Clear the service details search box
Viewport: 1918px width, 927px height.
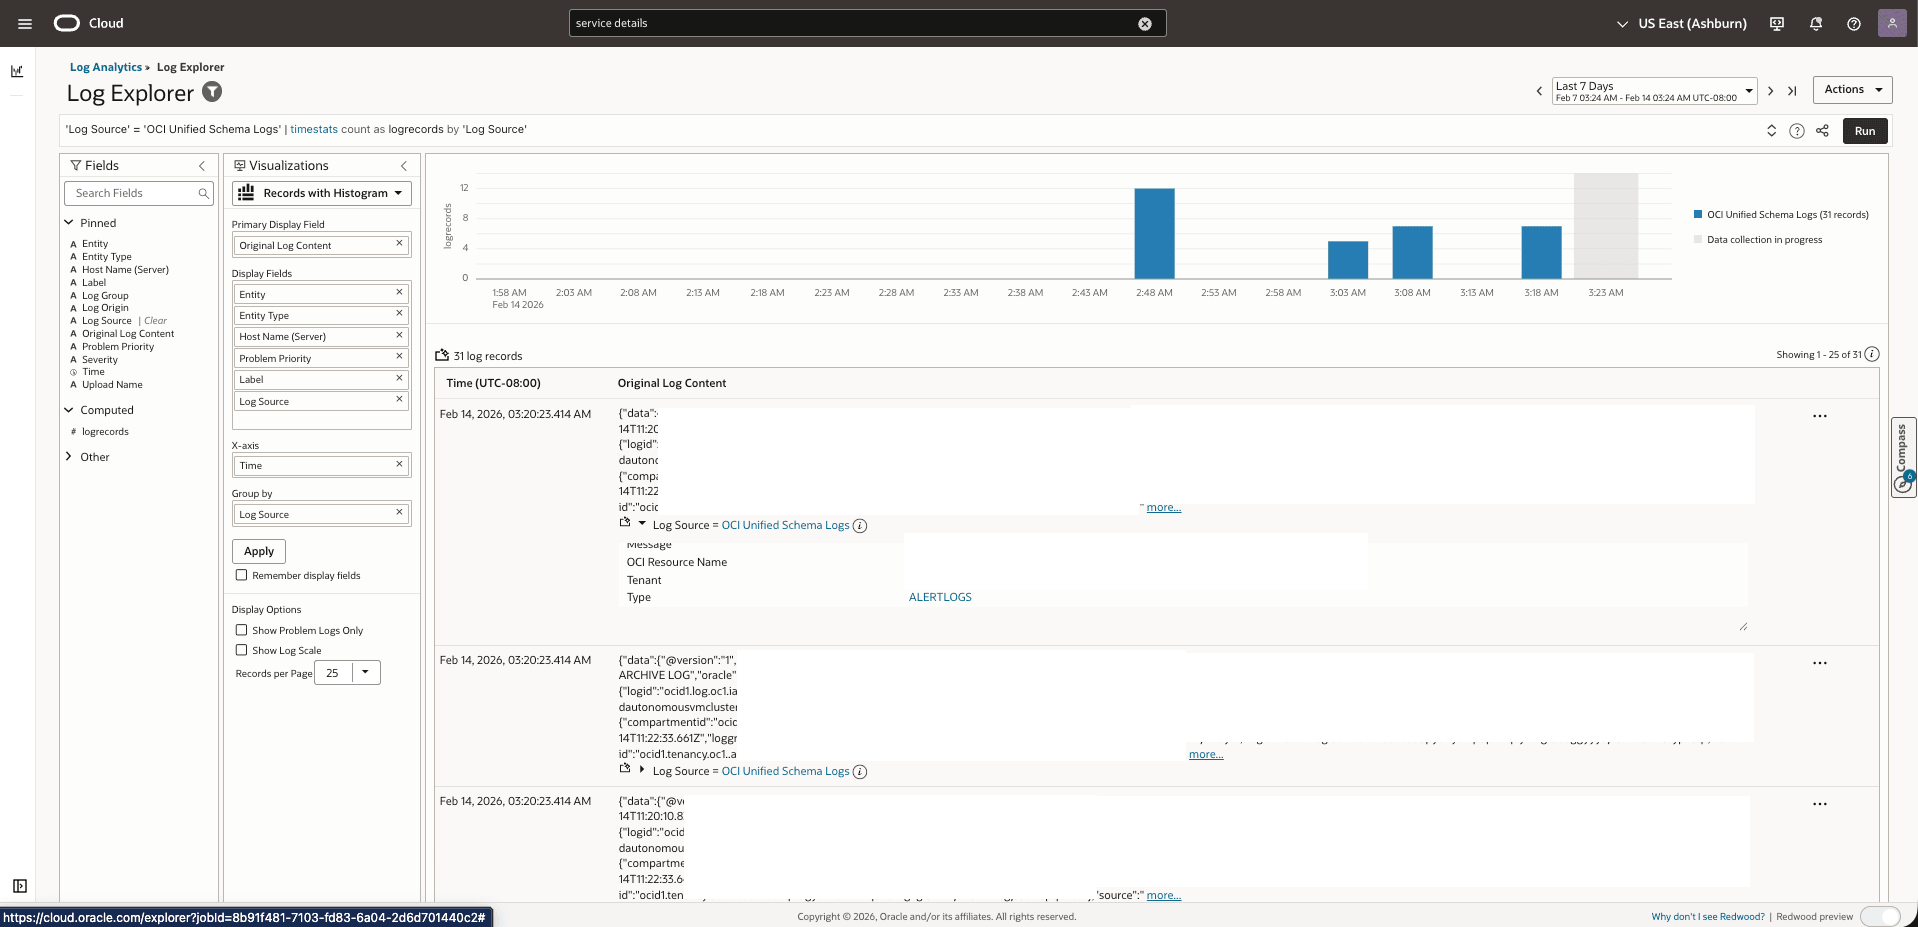tap(1145, 24)
